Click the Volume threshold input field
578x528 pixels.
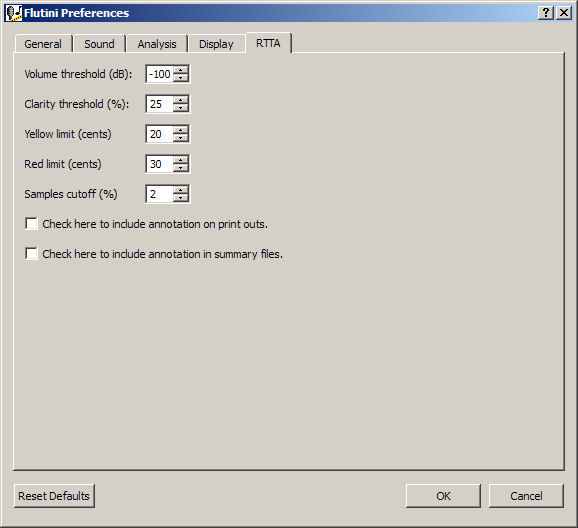[x=160, y=74]
